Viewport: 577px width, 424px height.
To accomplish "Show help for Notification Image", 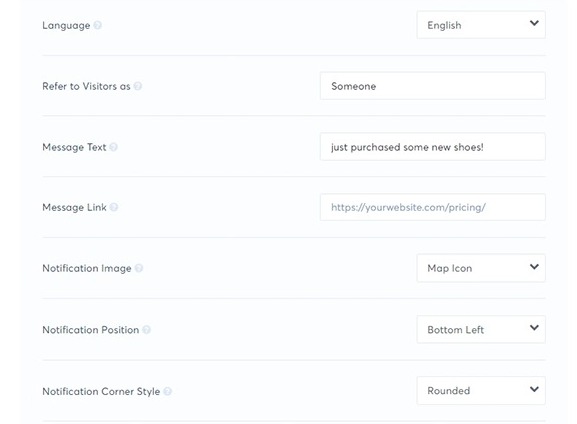I will click(139, 268).
